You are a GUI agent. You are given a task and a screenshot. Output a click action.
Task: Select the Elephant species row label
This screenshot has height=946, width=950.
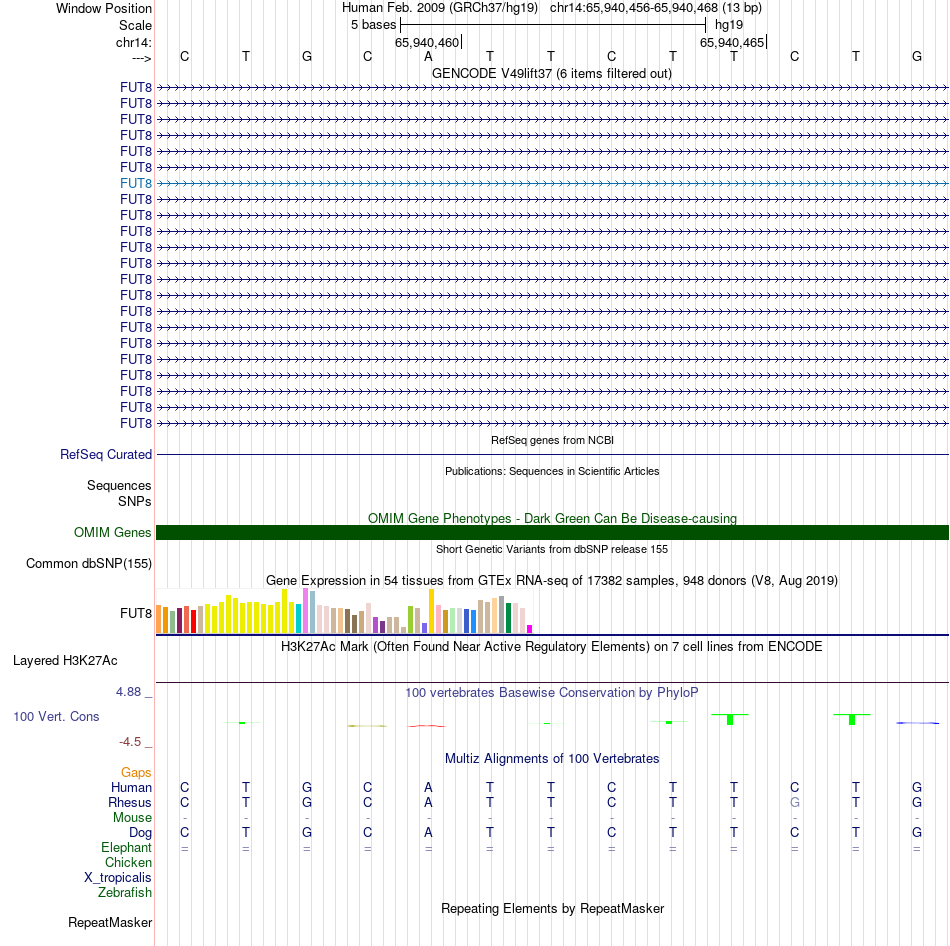click(126, 847)
